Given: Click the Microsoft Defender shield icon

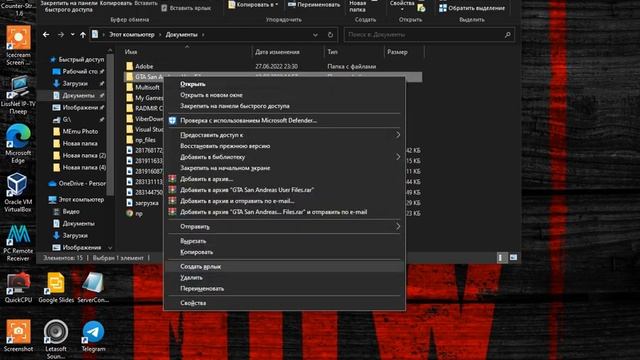Looking at the screenshot, I should click(x=172, y=120).
